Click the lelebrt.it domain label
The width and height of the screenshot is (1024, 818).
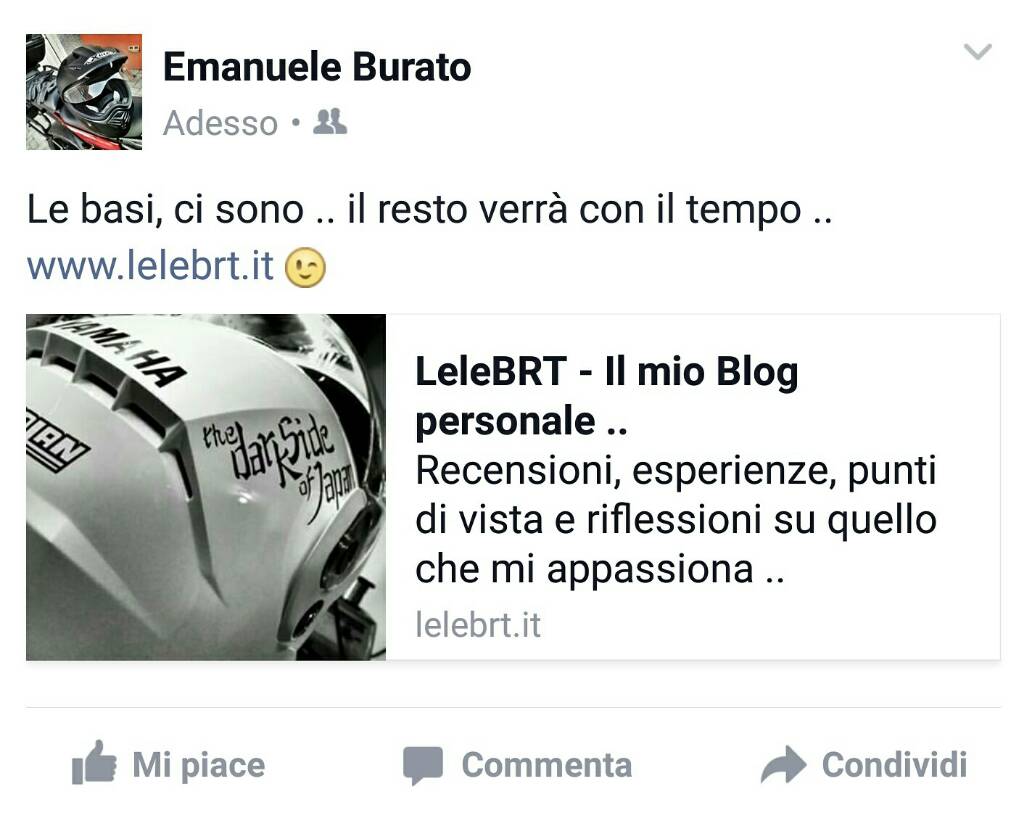coord(478,625)
